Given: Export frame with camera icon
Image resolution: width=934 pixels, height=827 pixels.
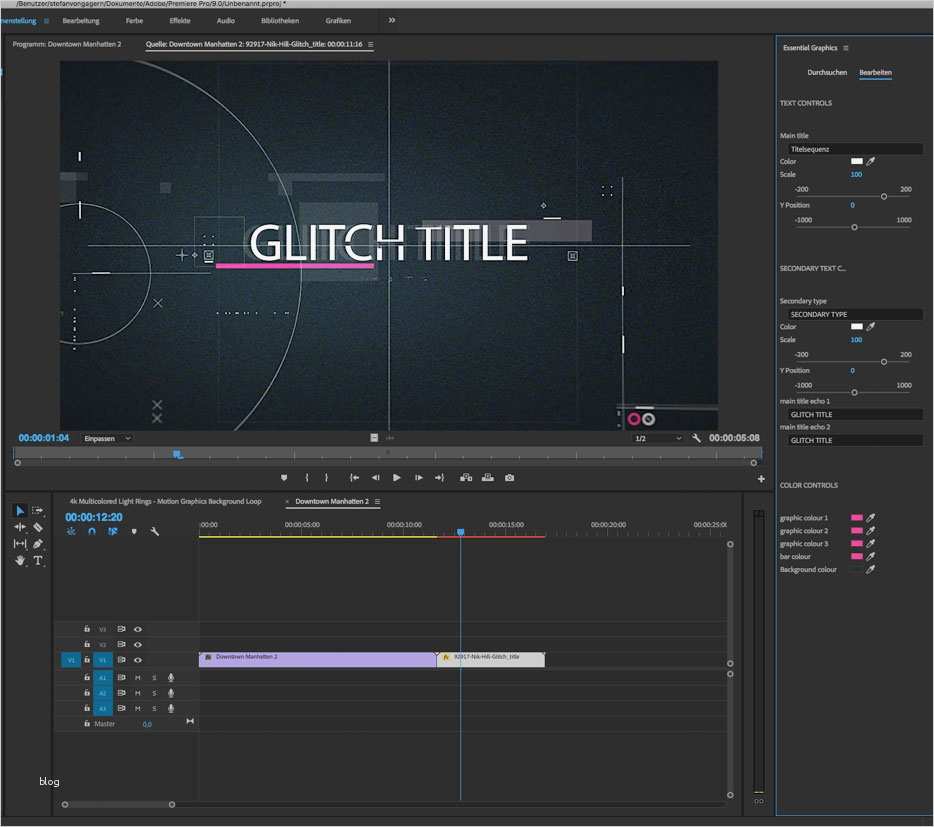Looking at the screenshot, I should pos(509,478).
